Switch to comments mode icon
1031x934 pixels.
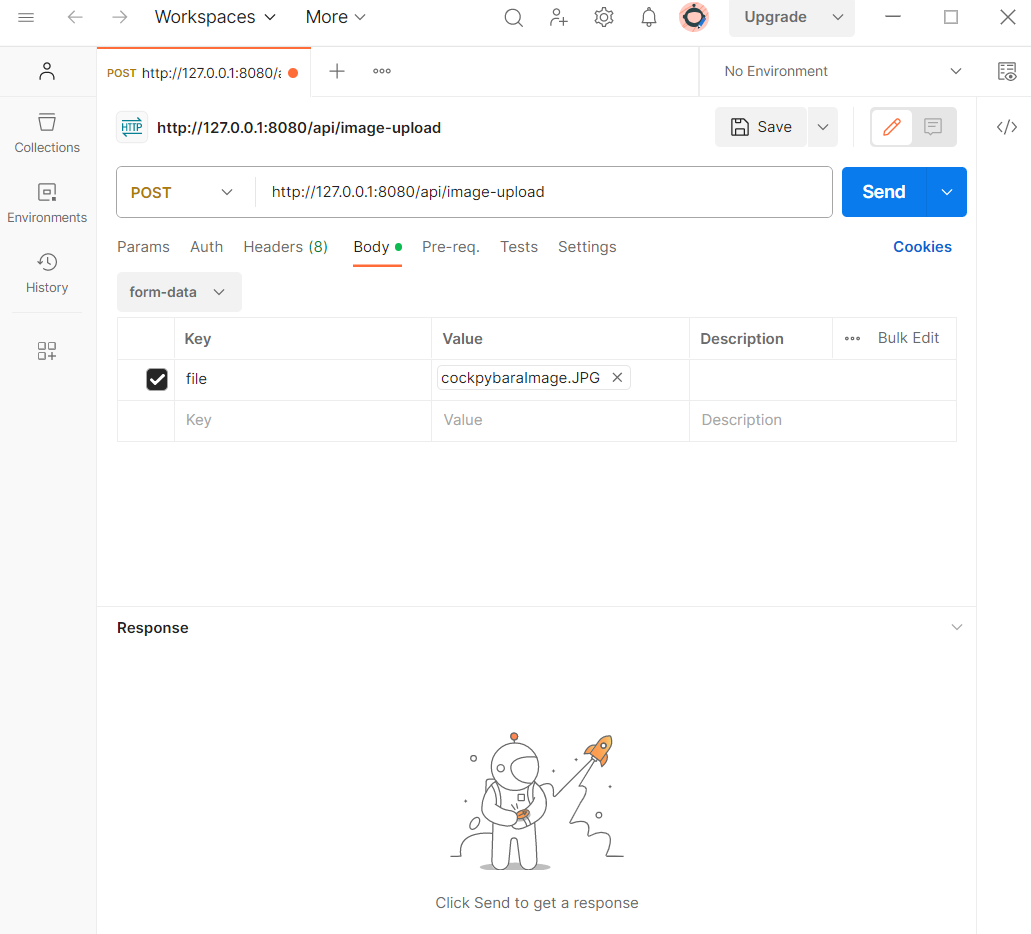click(932, 127)
